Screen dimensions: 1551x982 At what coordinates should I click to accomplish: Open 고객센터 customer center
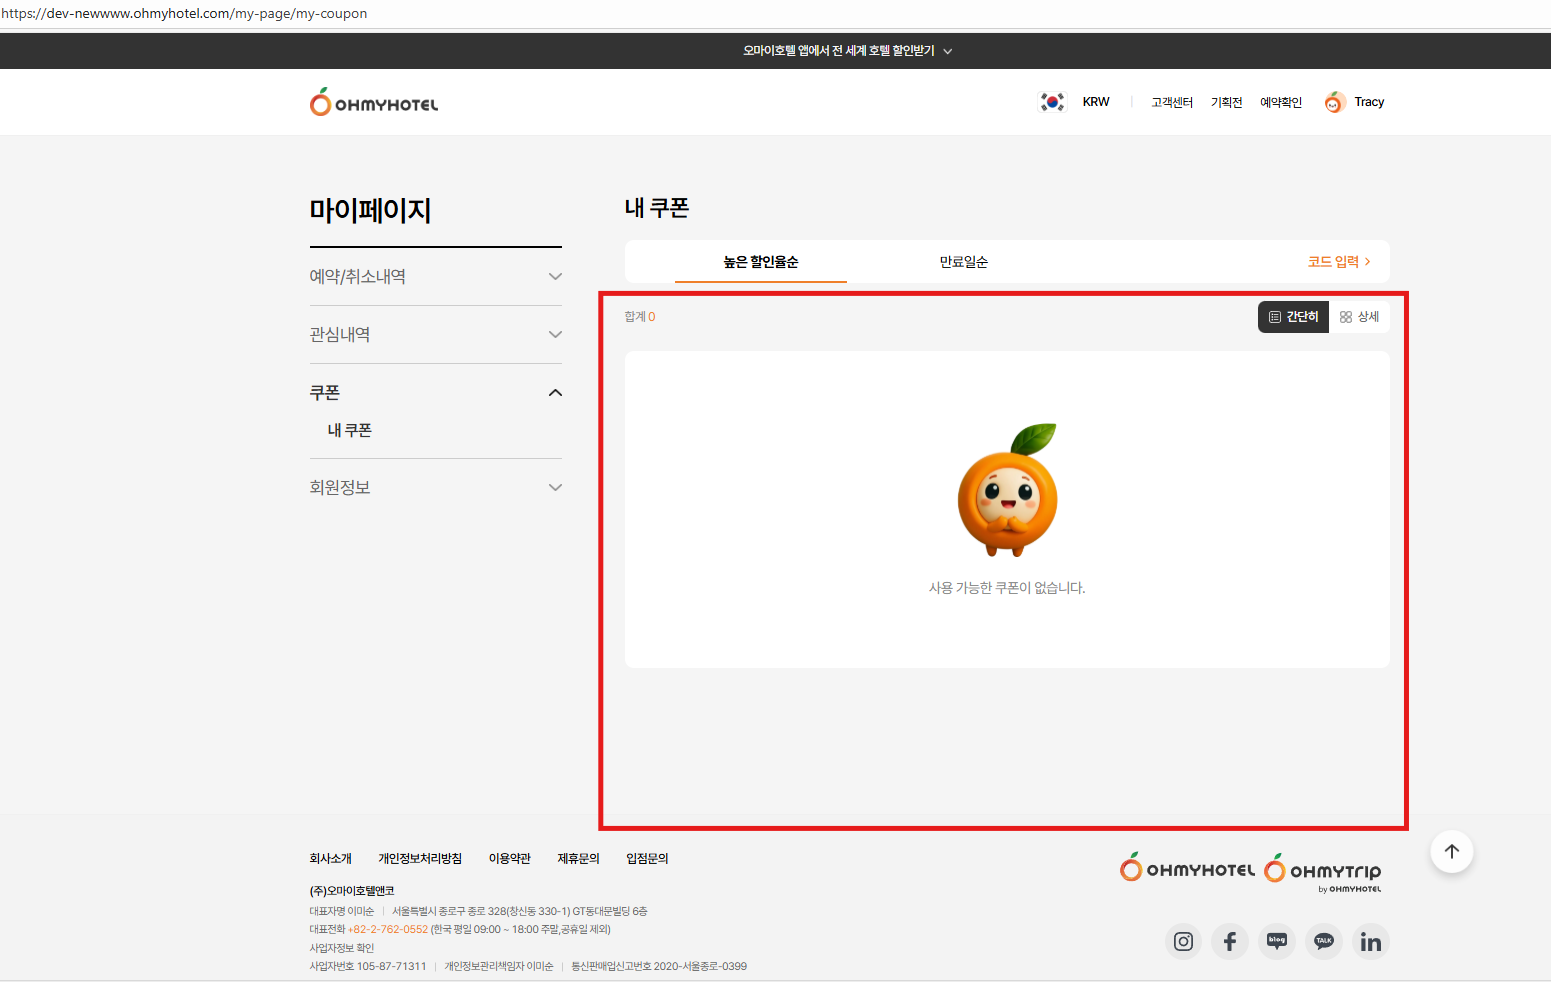click(x=1172, y=102)
